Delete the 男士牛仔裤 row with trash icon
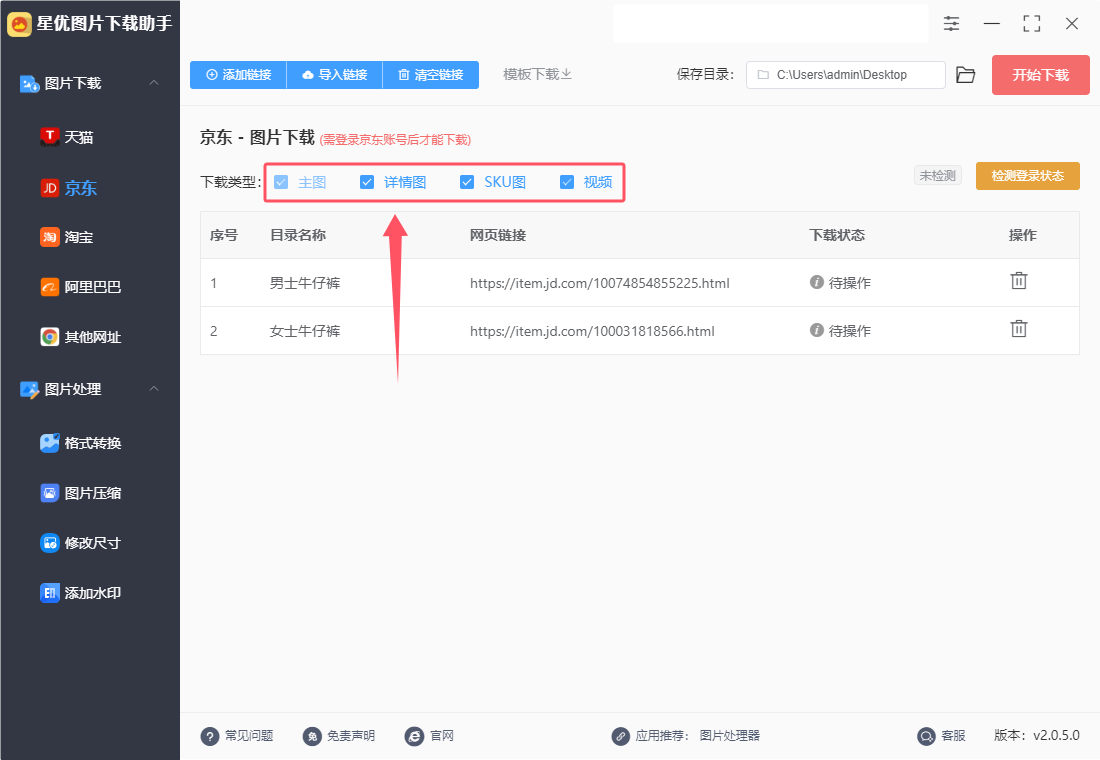 tap(1019, 281)
